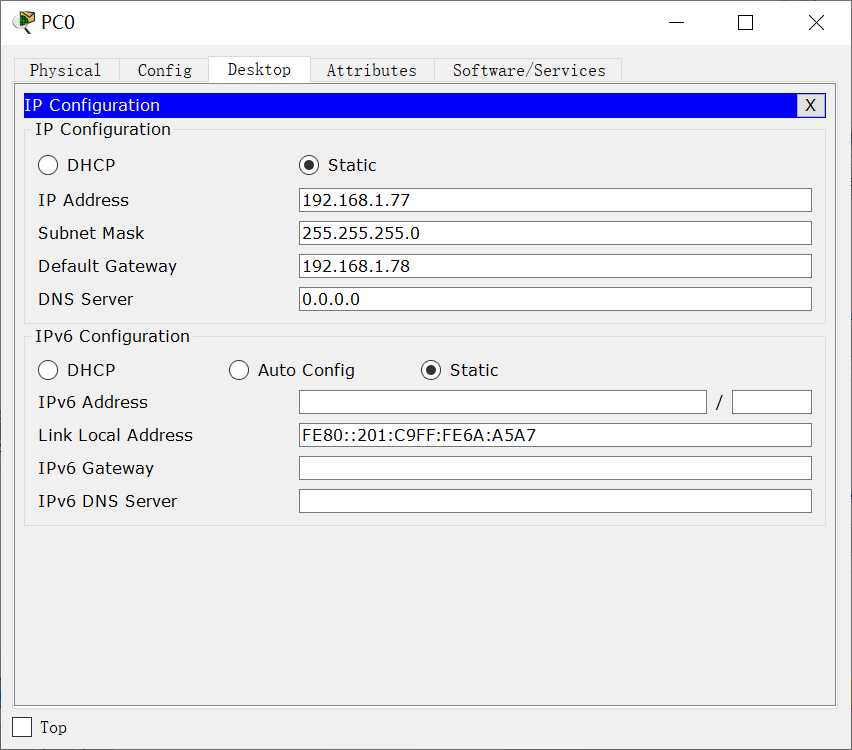Screen dimensions: 852x750
Task: Switch to the Physical tab
Action: [66, 70]
